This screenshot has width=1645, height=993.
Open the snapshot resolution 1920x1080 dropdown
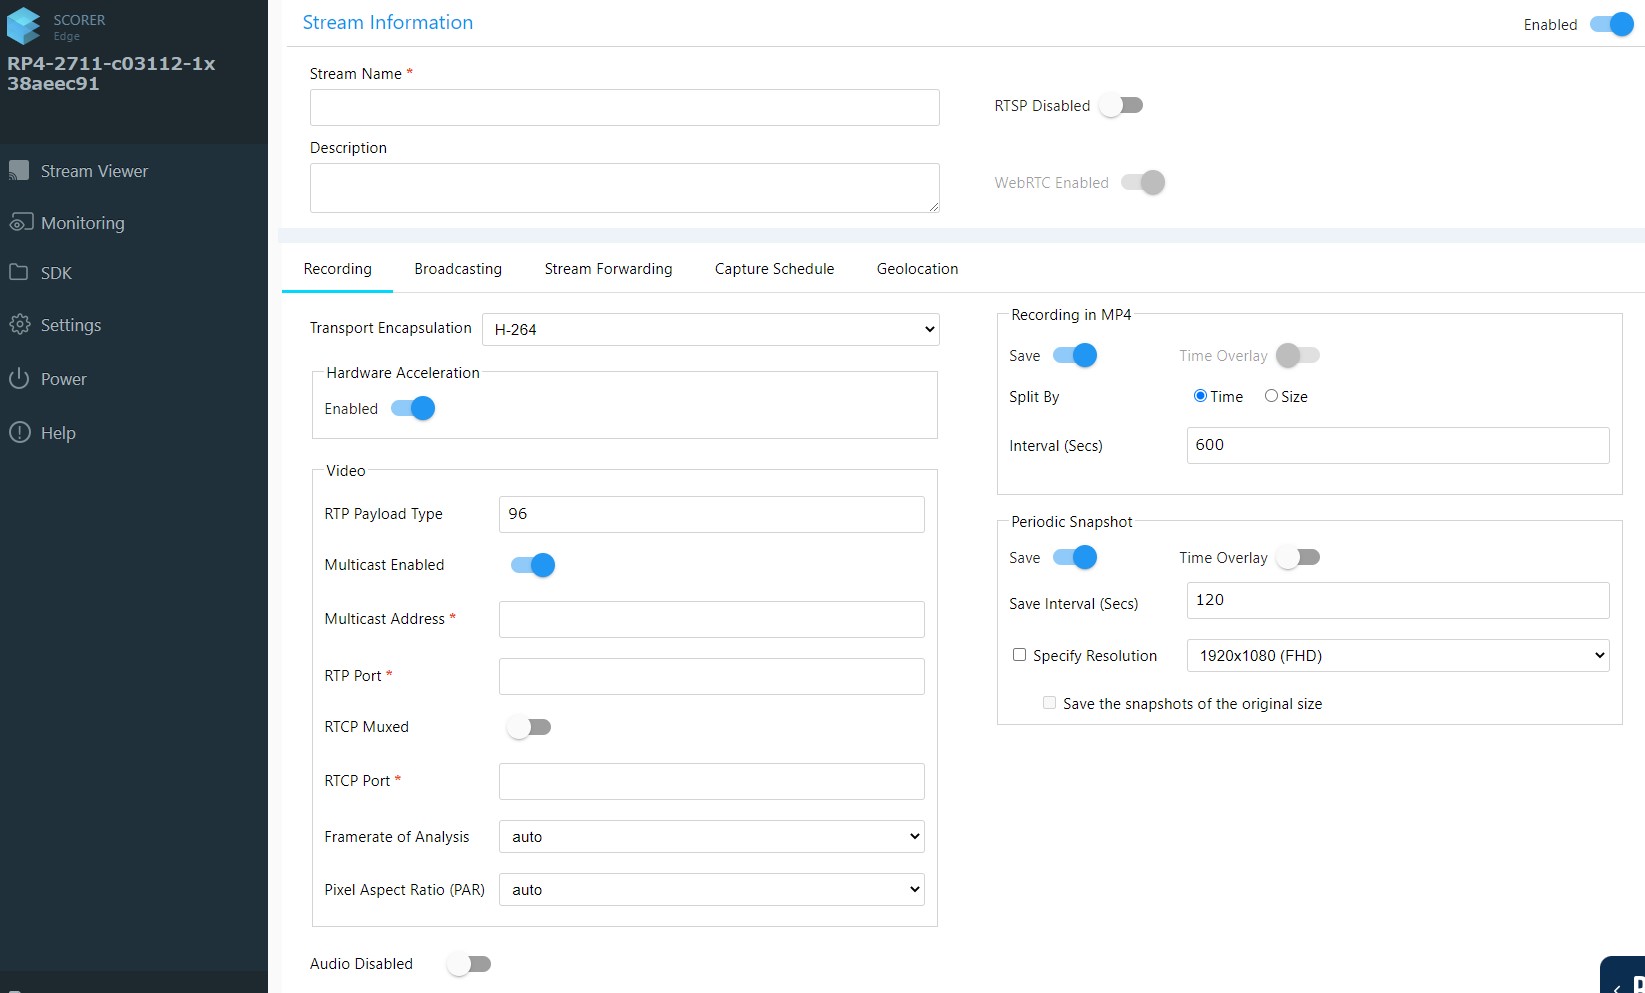coord(1397,656)
